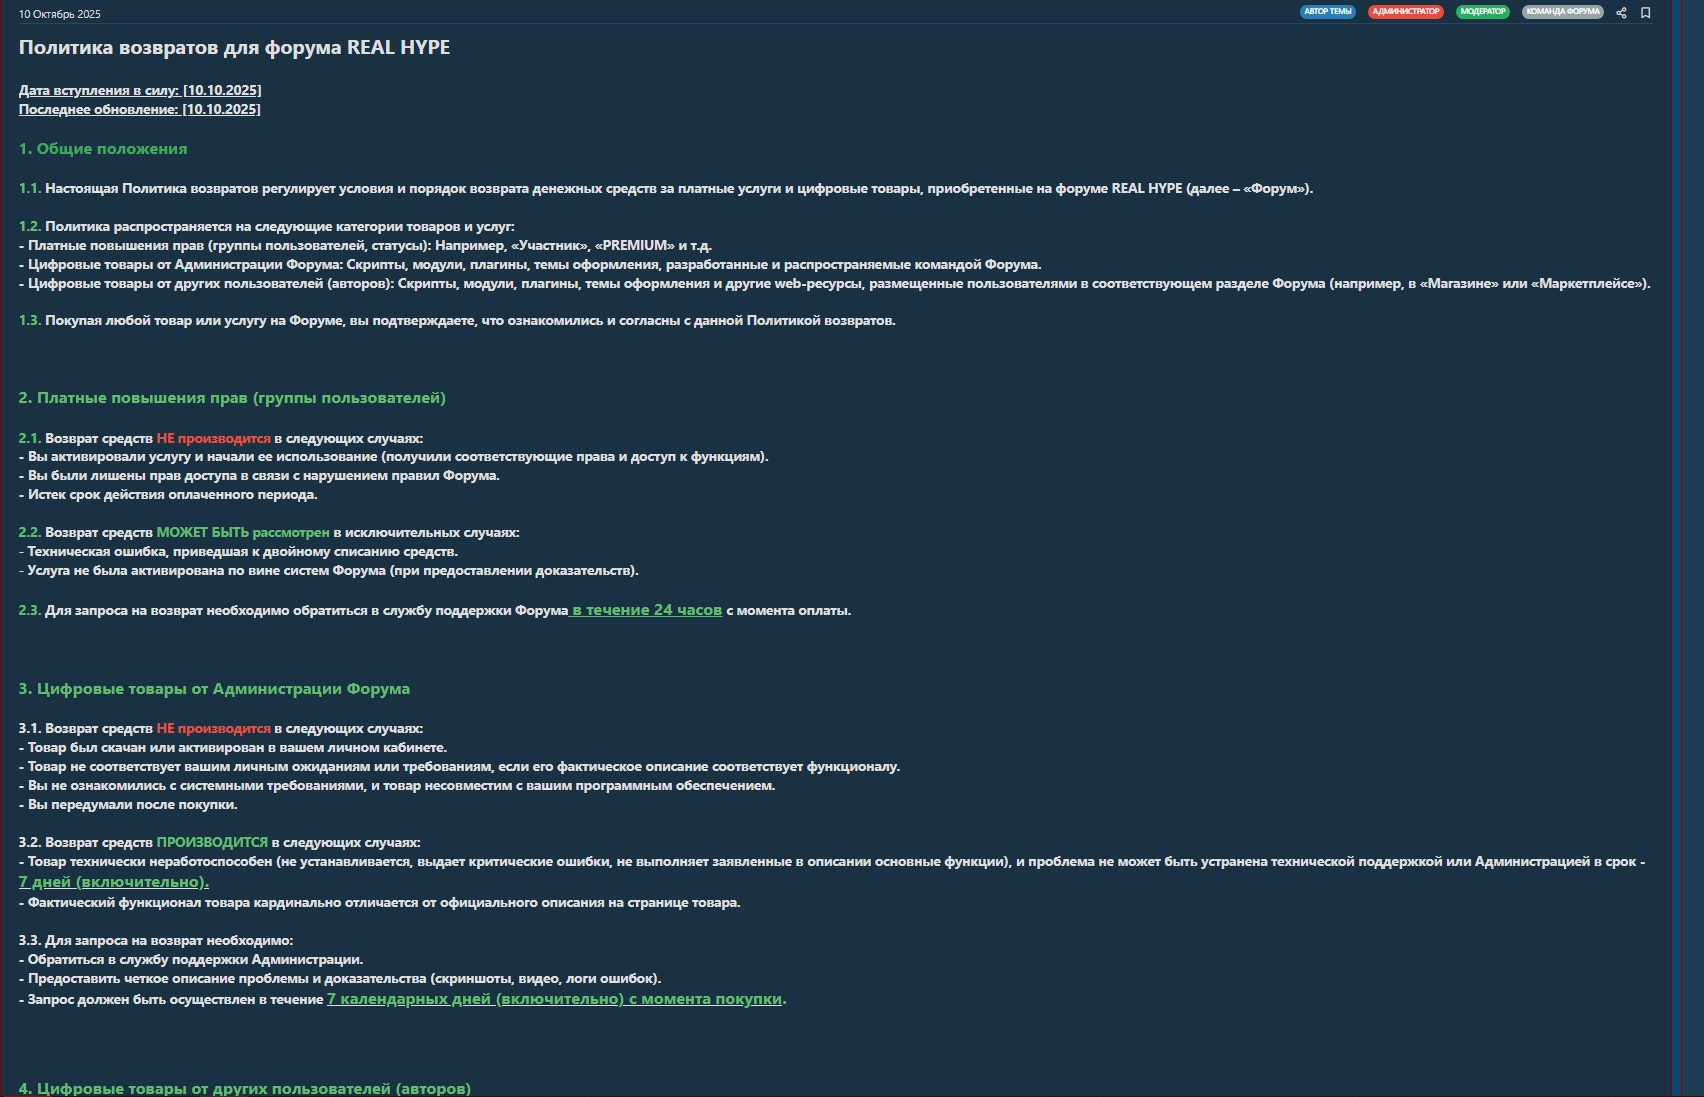Click the red АДМИНИСТРАТОР badge
Image resolution: width=1704 pixels, height=1097 pixels.
coord(1405,12)
